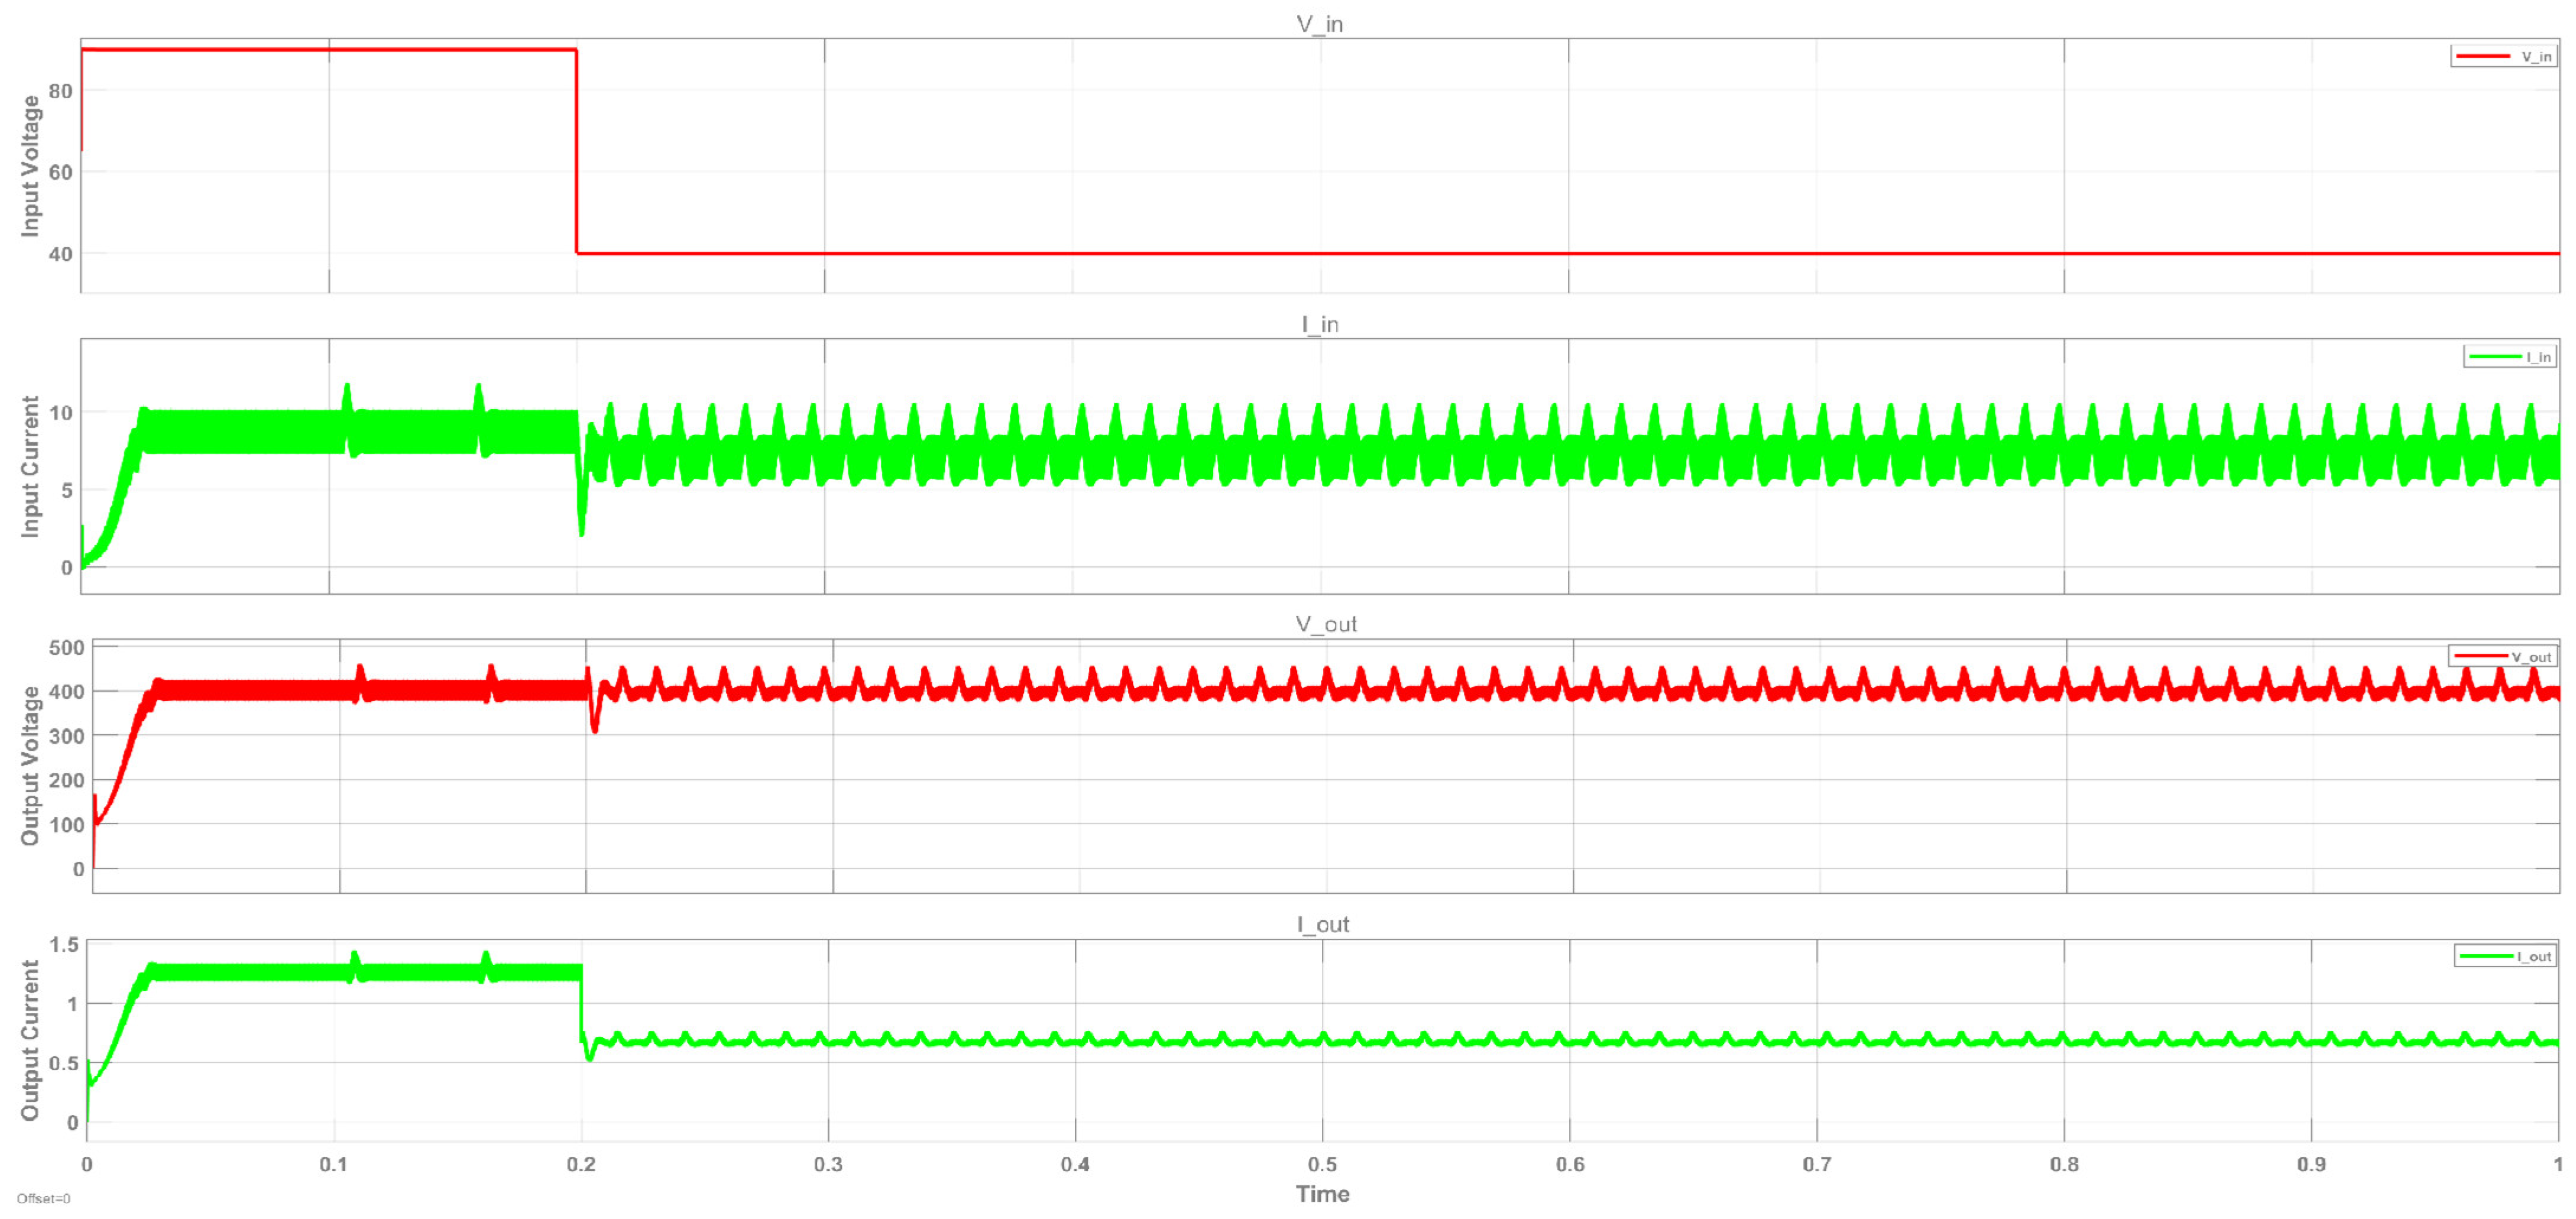Select the I_in plot title
This screenshot has height=1219, width=2576.
pos(1319,324)
